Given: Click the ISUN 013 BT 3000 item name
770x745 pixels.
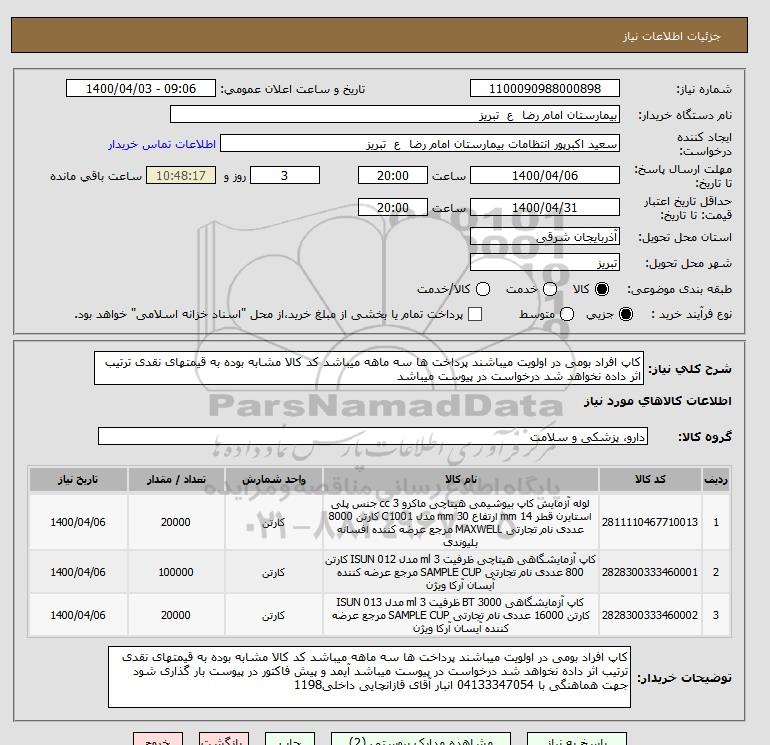Looking at the screenshot, I should pos(461,615).
